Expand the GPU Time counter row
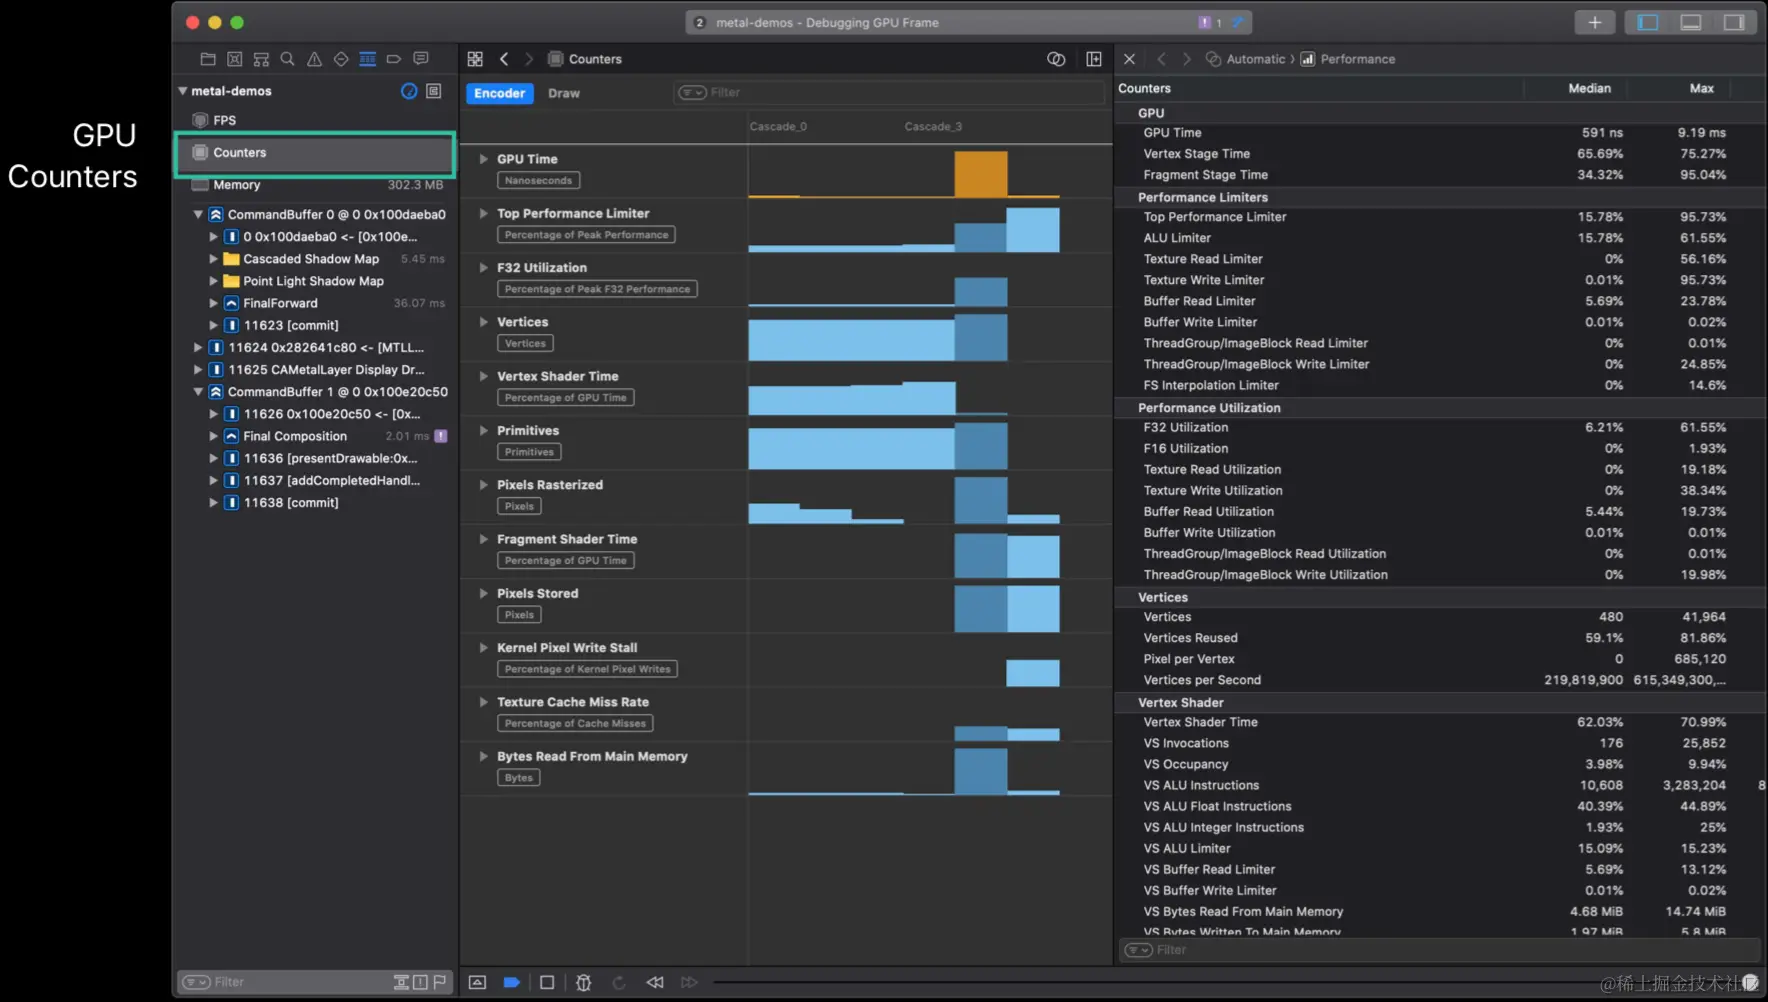Viewport: 1768px width, 1002px height. click(483, 159)
